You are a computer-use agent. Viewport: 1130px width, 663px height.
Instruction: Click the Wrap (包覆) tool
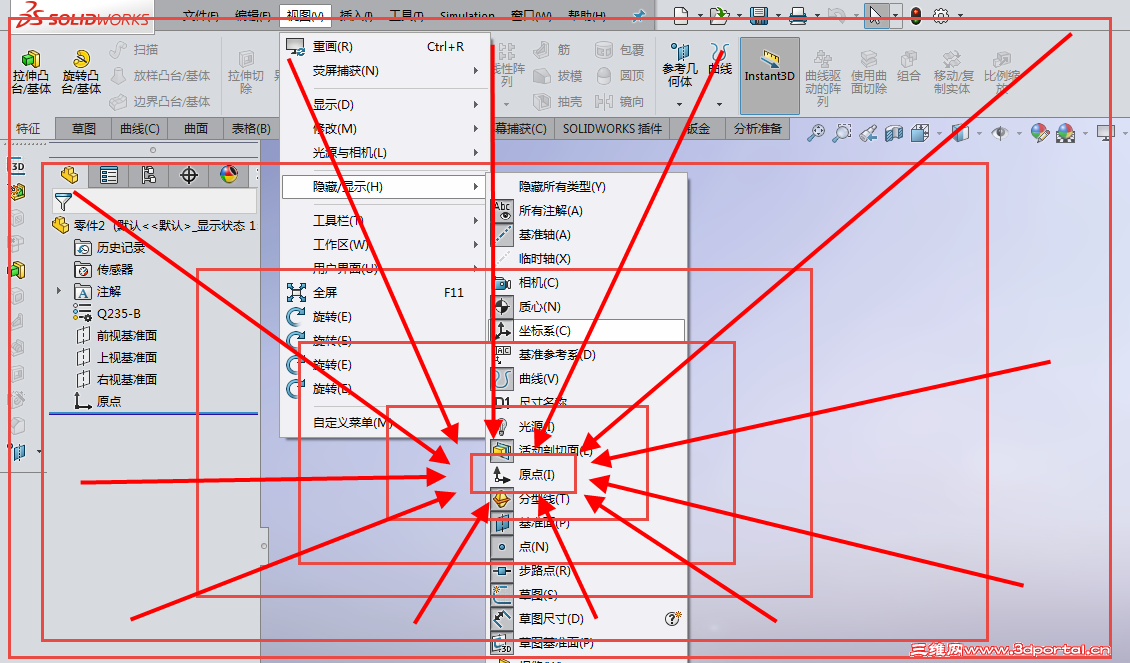pos(620,50)
